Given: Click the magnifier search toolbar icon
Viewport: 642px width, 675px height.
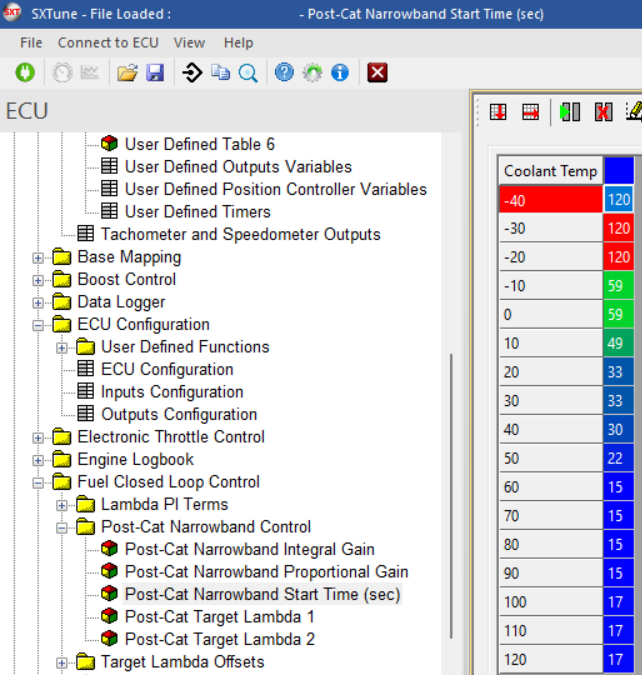Looking at the screenshot, I should coord(248,73).
